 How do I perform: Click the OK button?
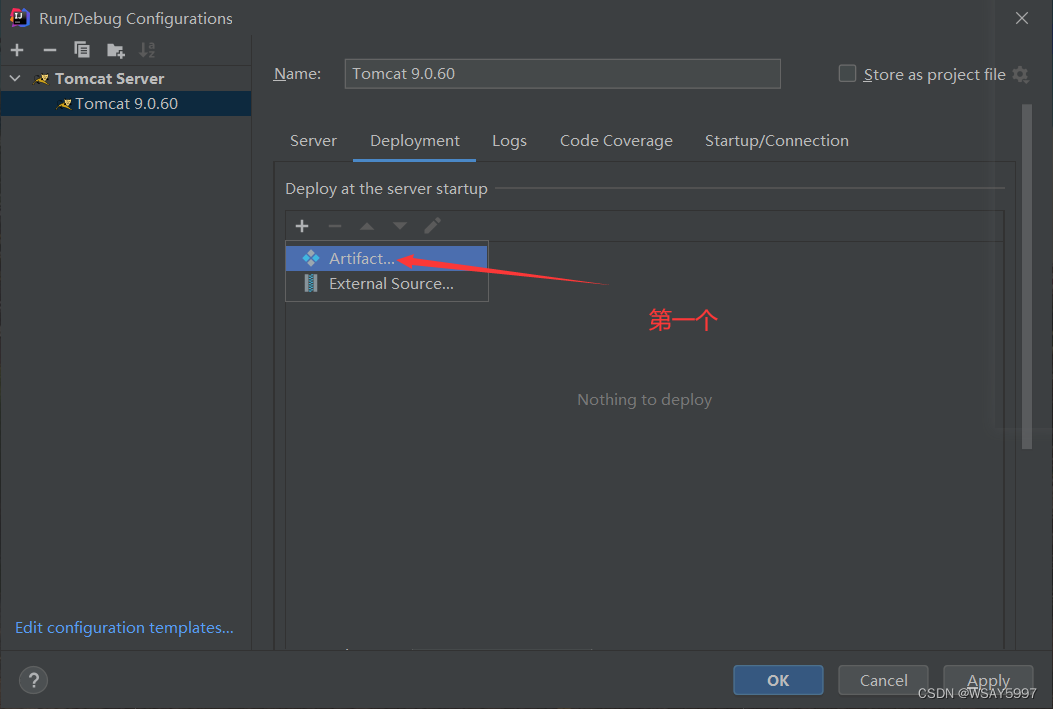point(778,680)
